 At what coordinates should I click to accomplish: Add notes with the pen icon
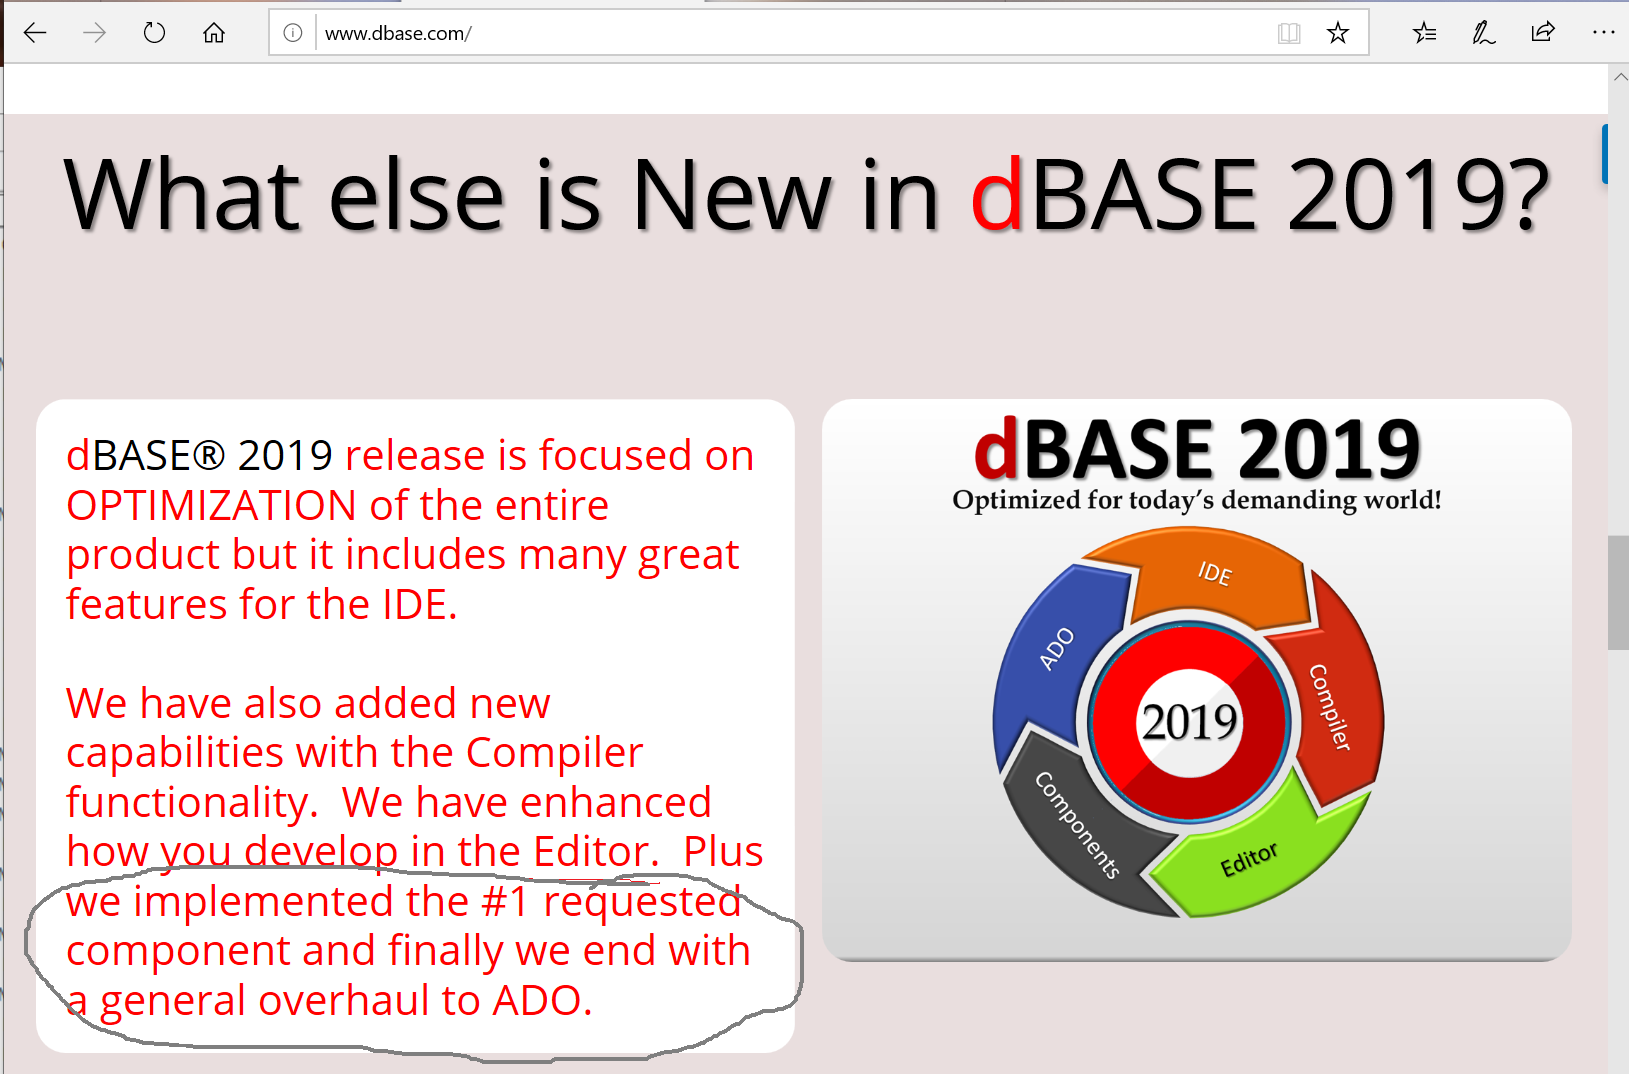[1484, 33]
